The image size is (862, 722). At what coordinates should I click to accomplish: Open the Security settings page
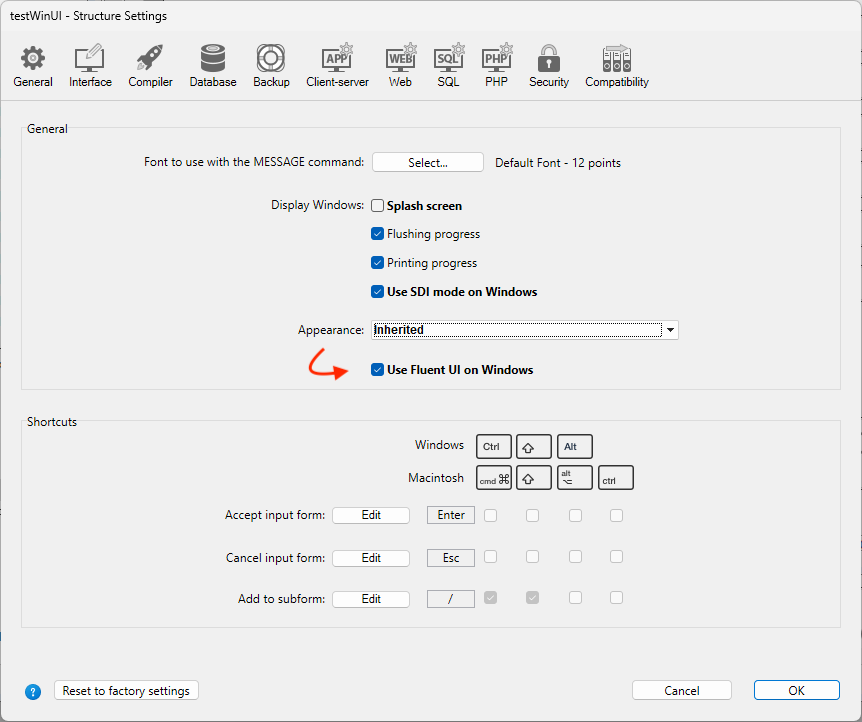tap(549, 66)
